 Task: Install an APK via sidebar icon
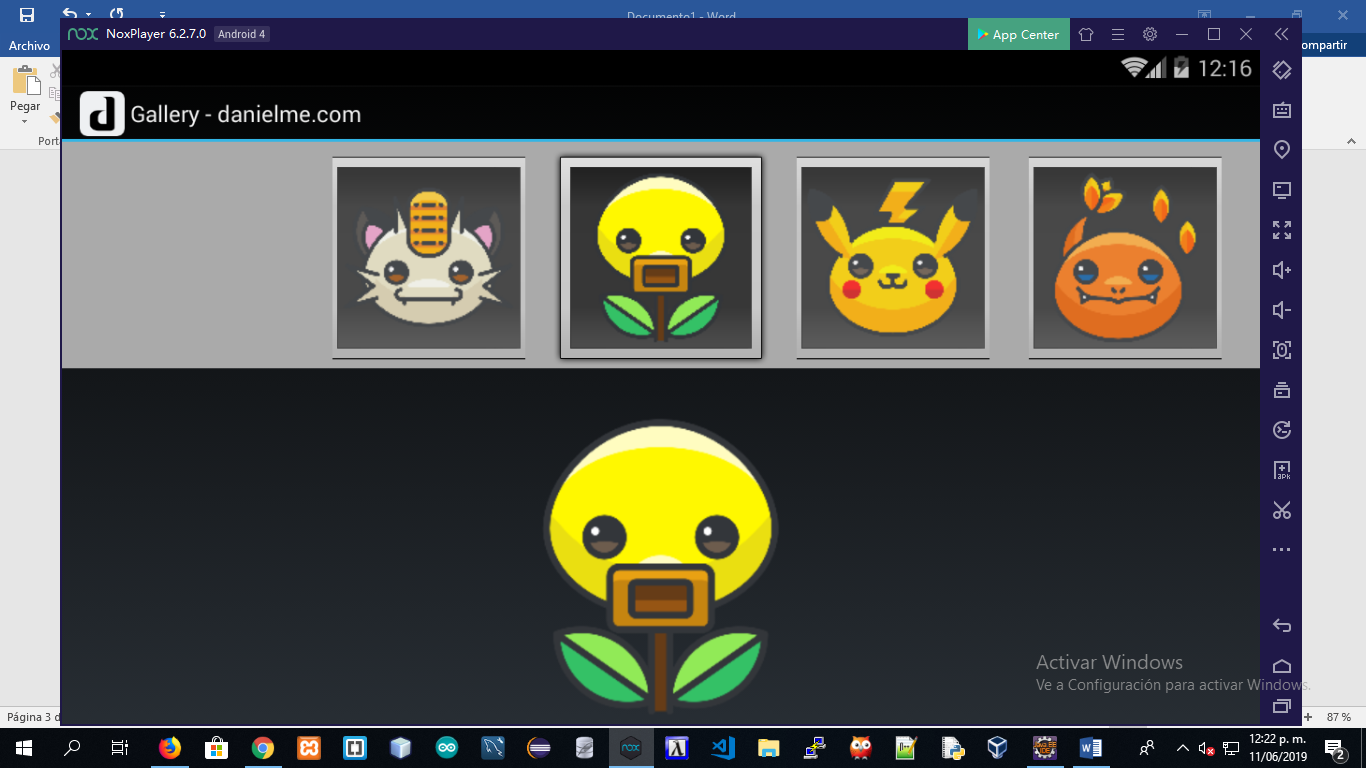[1282, 470]
